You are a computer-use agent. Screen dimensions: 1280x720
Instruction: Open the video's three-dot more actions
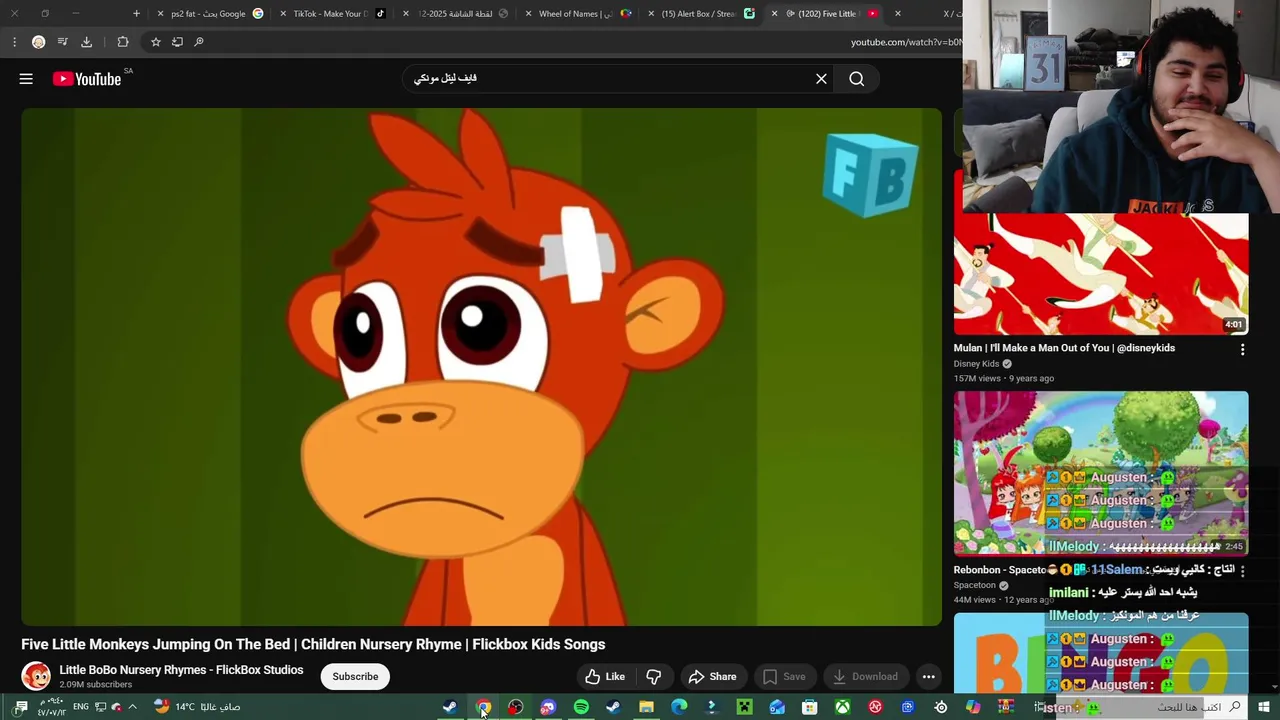click(x=929, y=677)
